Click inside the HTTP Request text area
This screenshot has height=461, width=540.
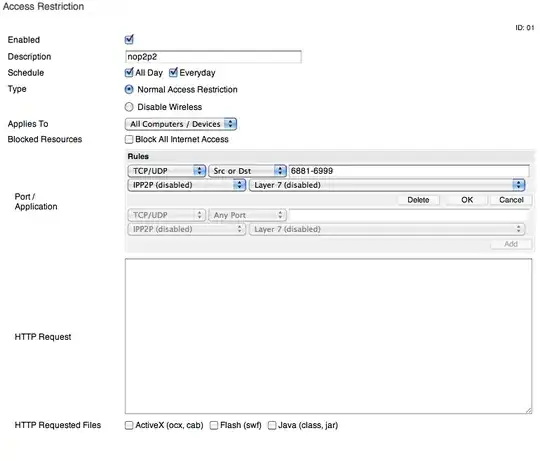point(329,336)
